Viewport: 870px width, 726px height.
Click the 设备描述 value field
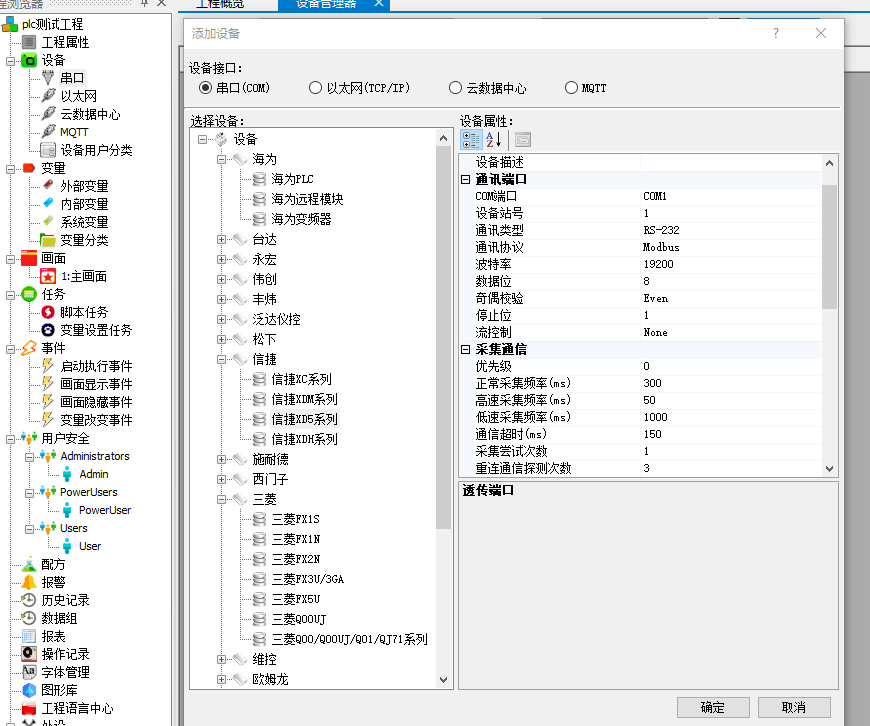point(730,162)
